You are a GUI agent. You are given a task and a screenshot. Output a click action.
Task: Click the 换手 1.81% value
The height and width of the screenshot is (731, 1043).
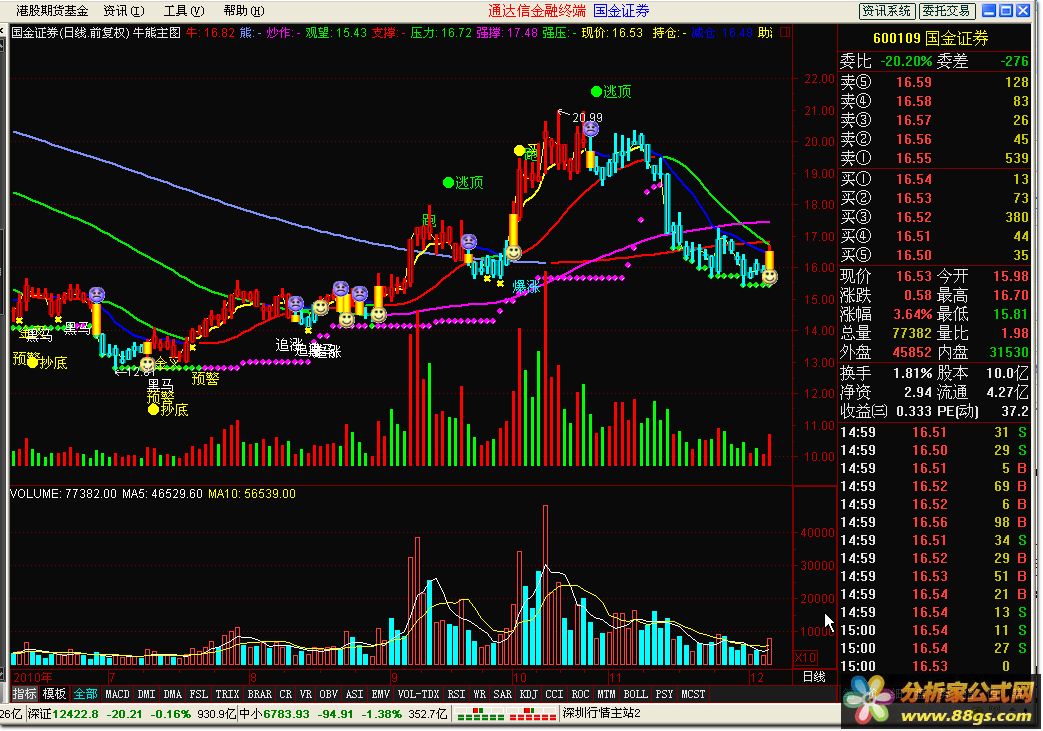click(x=911, y=373)
